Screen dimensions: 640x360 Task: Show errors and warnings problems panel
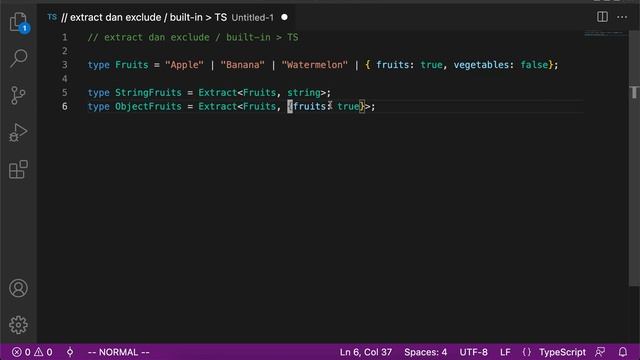pos(32,352)
